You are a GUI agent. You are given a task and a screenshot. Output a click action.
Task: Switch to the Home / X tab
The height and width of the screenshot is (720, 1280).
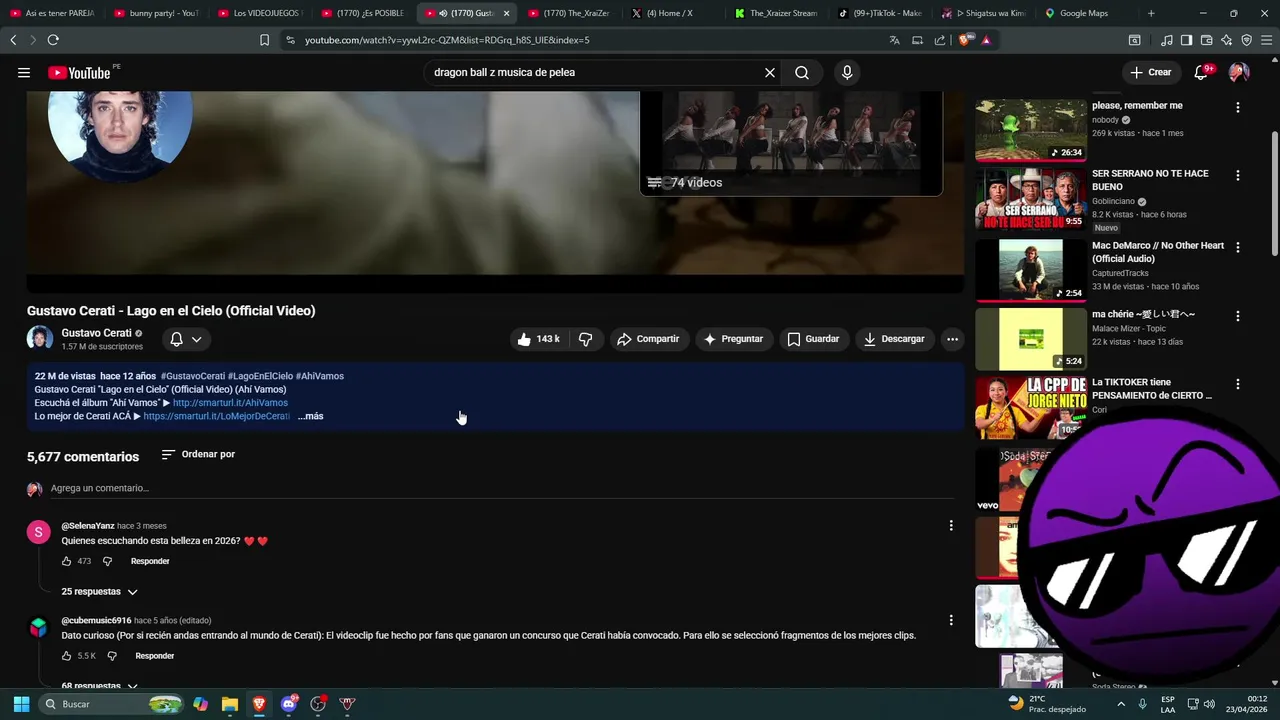(x=672, y=13)
